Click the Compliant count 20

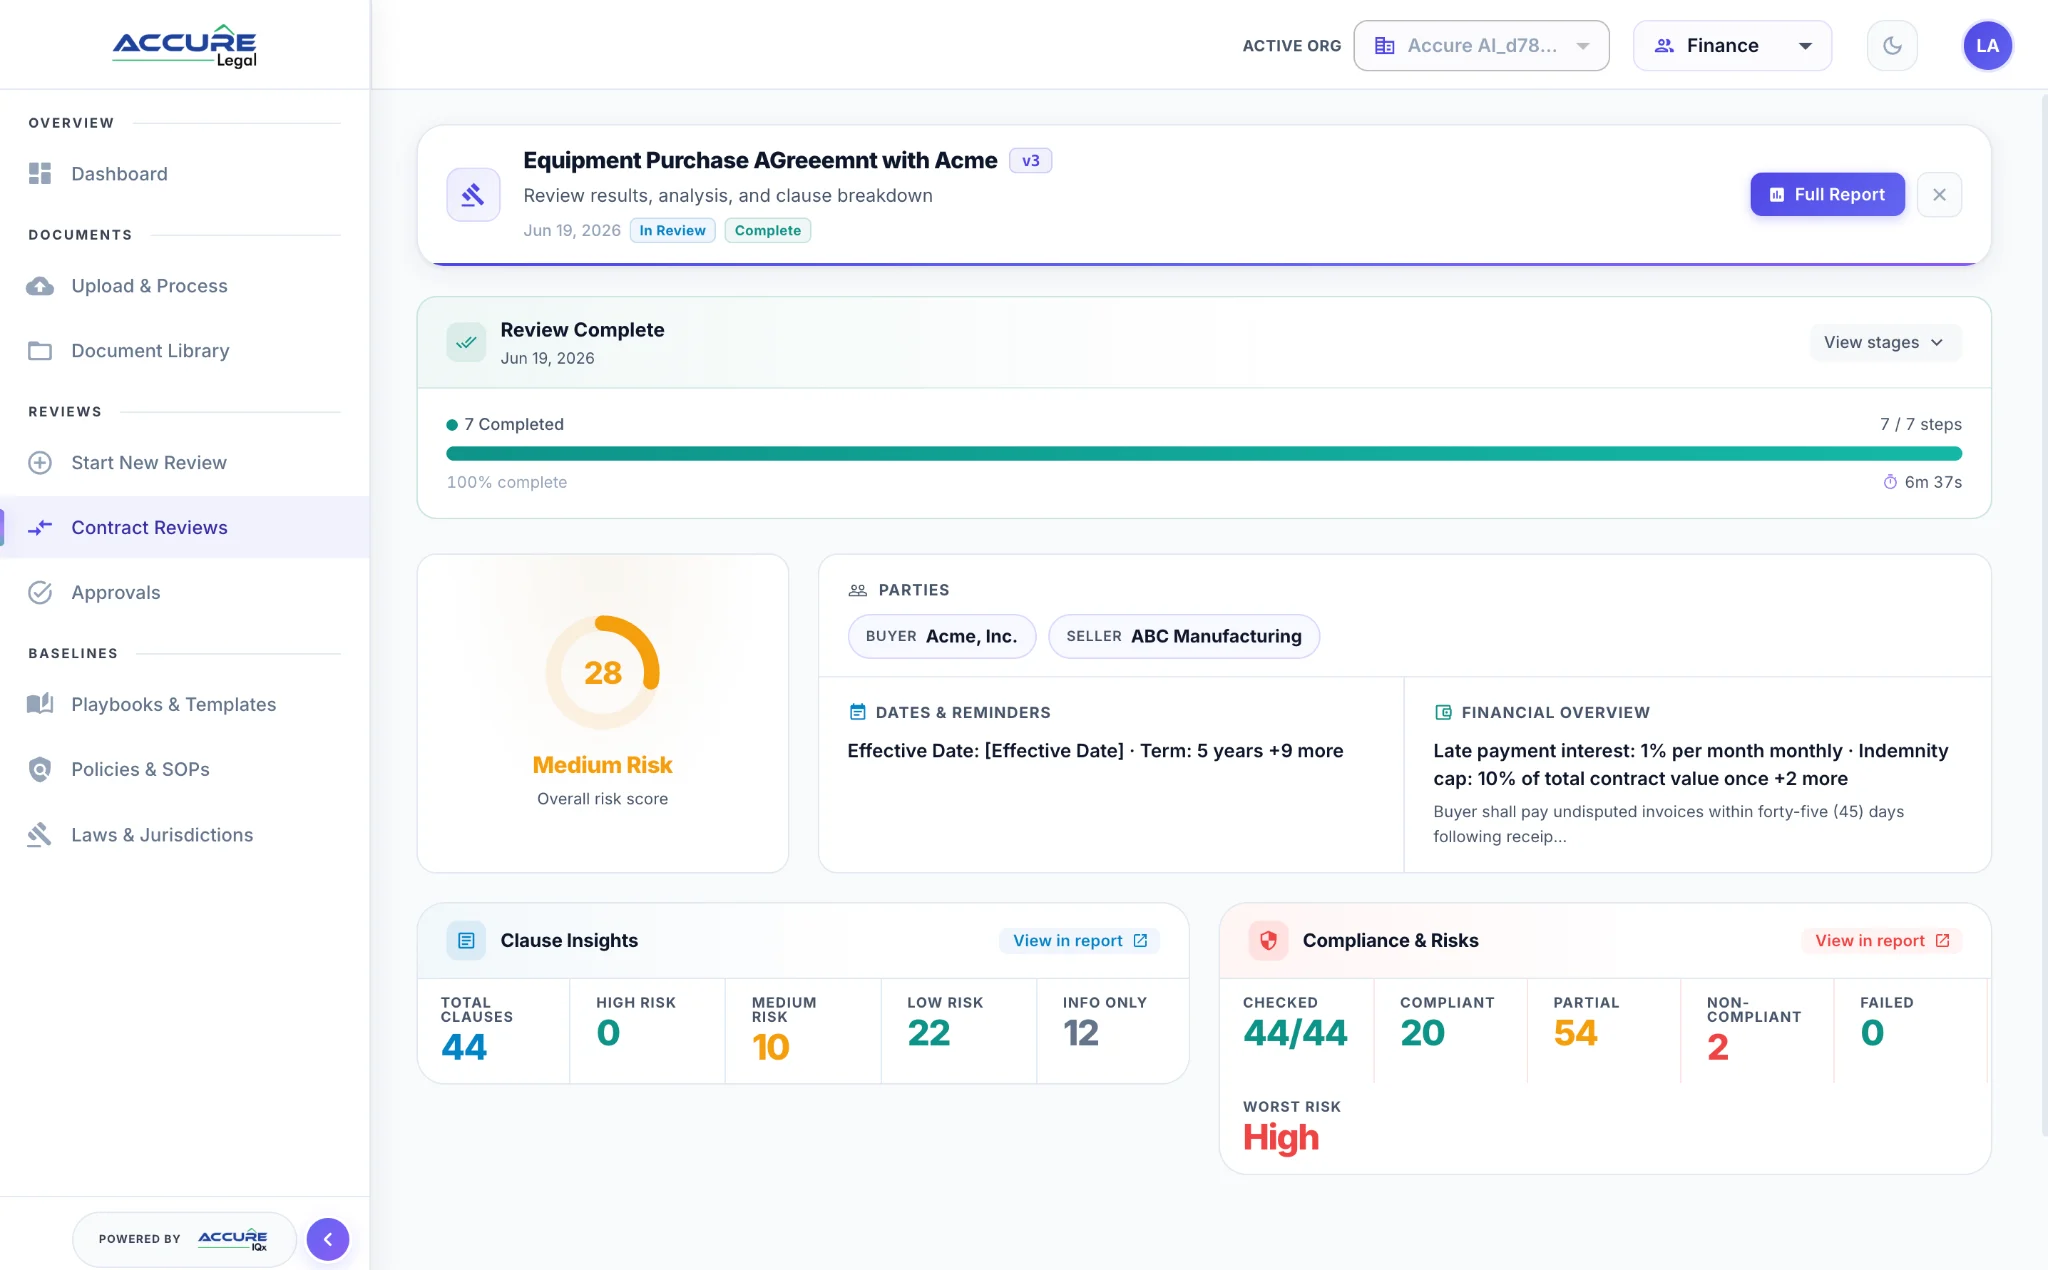[1423, 1033]
